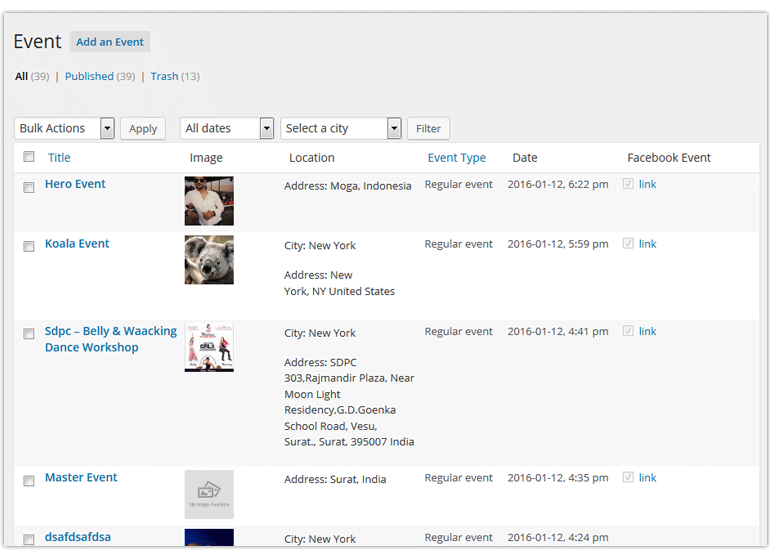Screen dimensions: 770x557
Task: Tick the Master Event row checkbox
Action: pos(29,480)
